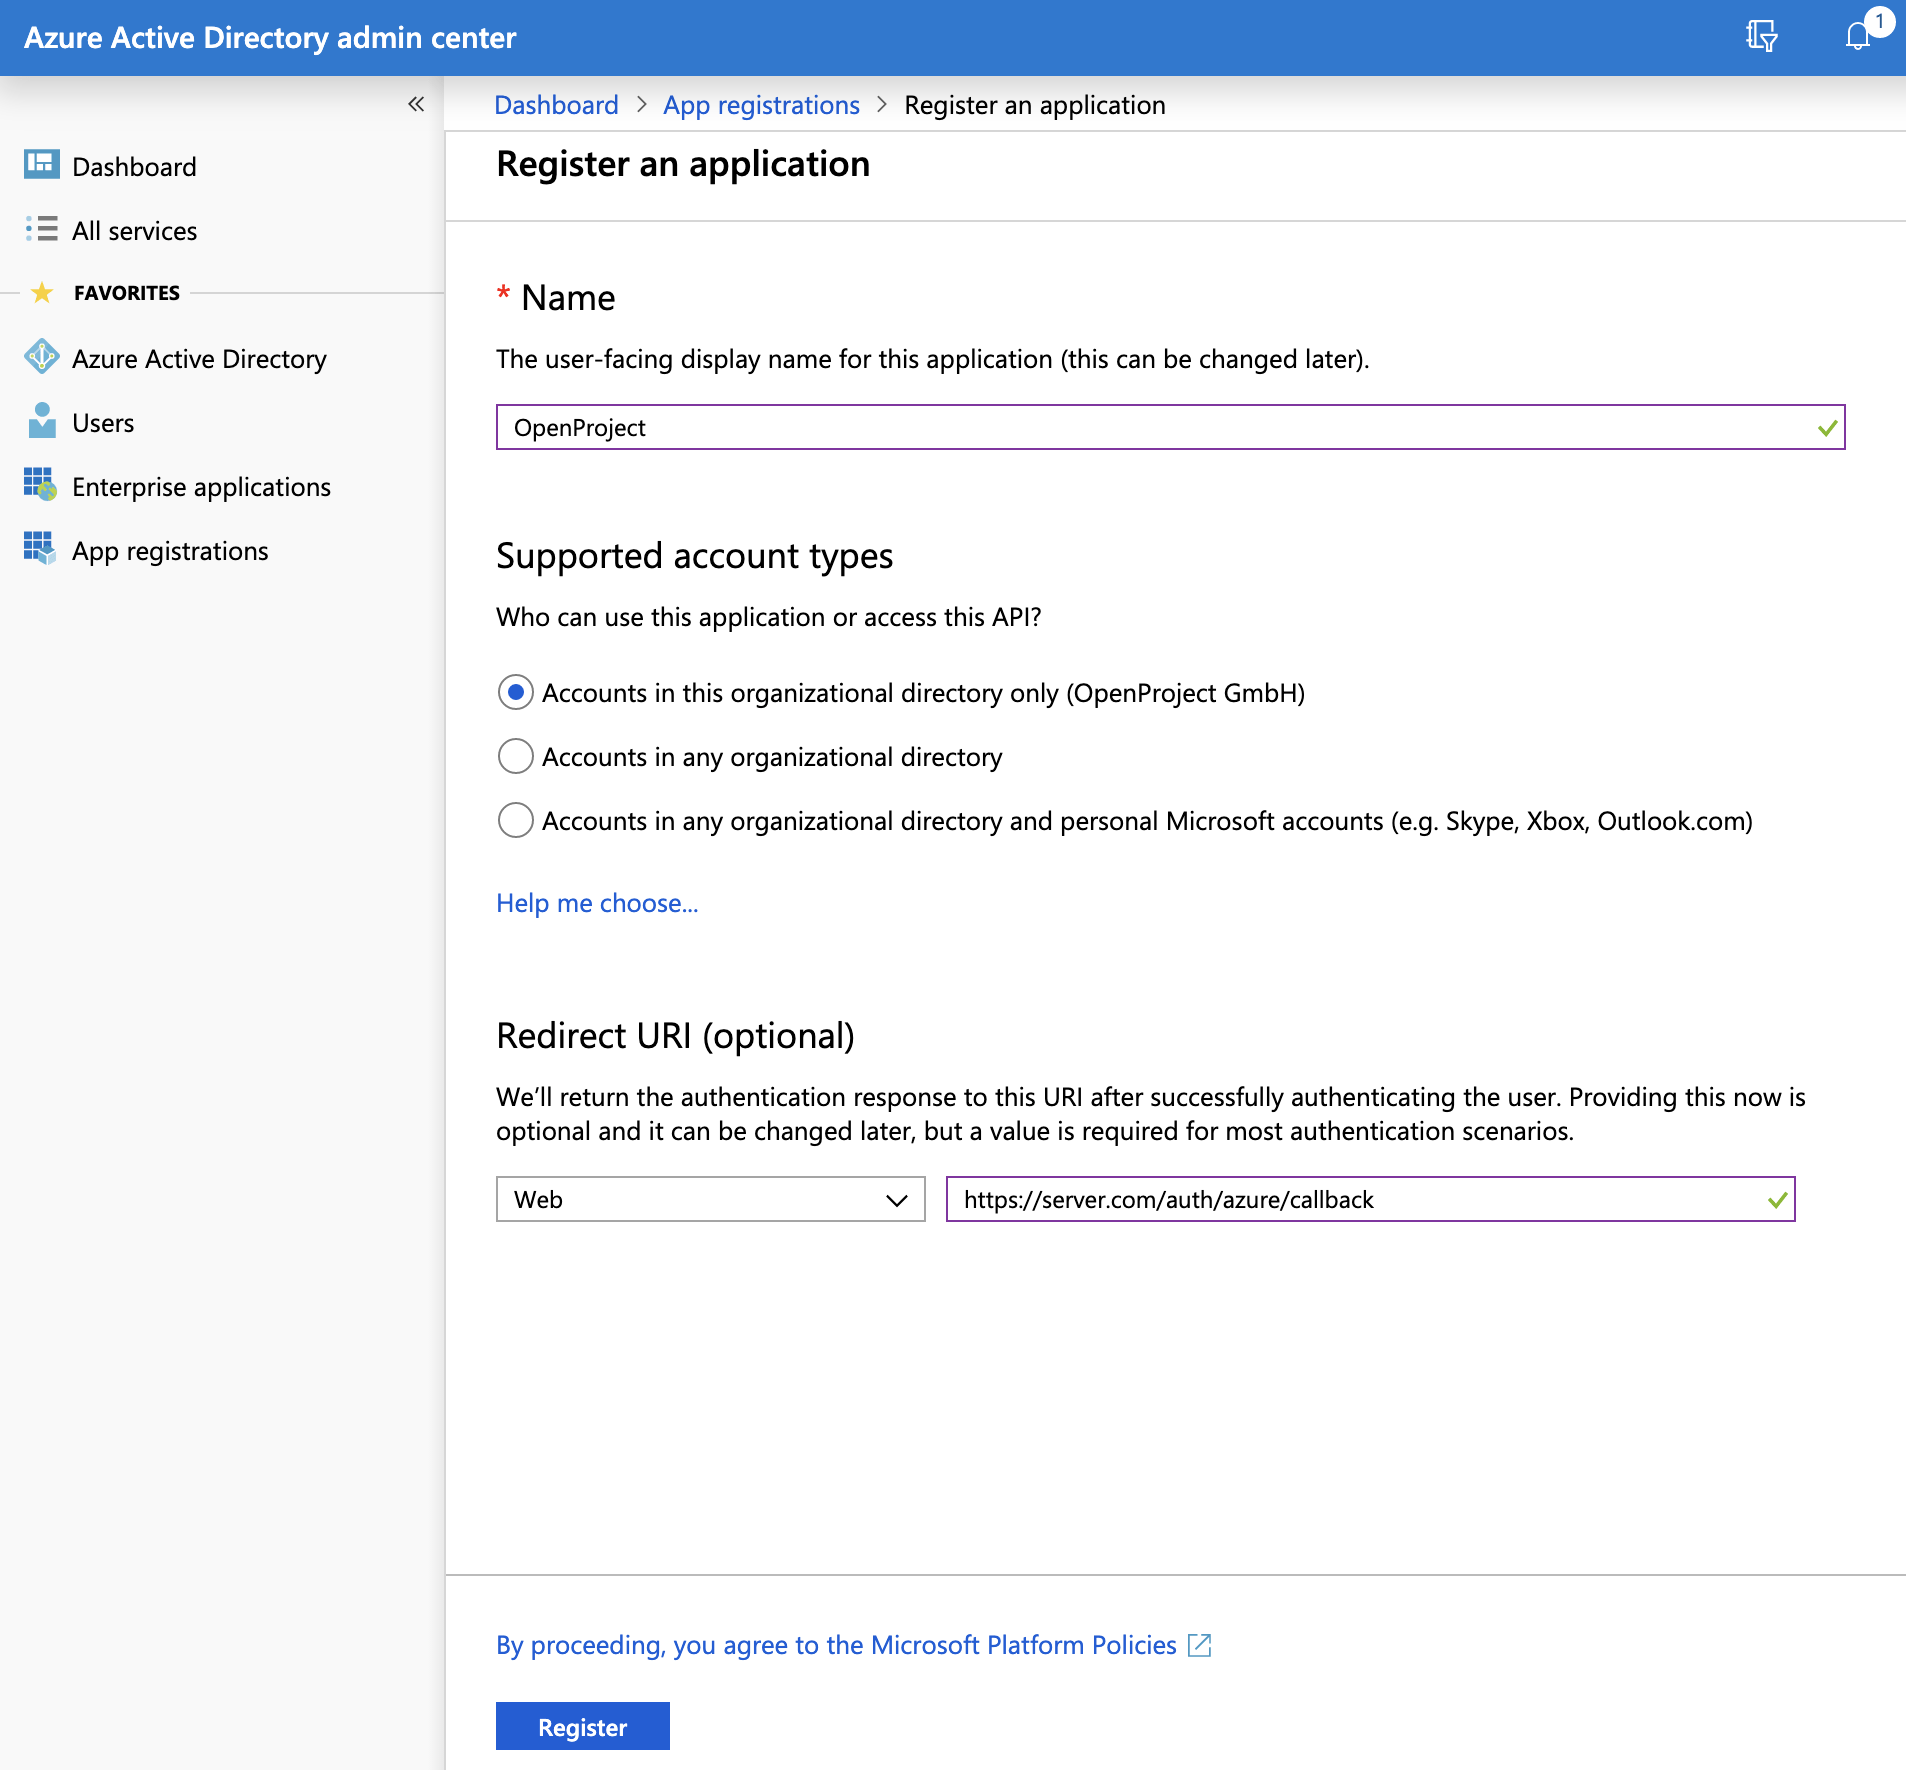Viewport: 1906px width, 1770px height.
Task: Click the Register button
Action: pyautogui.click(x=582, y=1726)
